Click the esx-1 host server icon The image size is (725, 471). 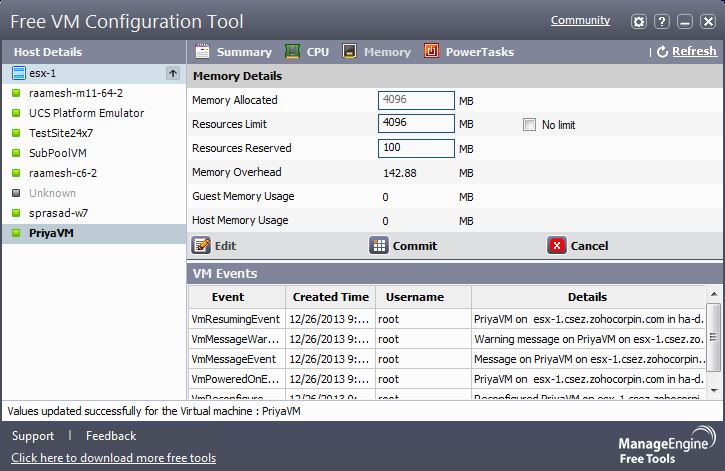click(18, 73)
